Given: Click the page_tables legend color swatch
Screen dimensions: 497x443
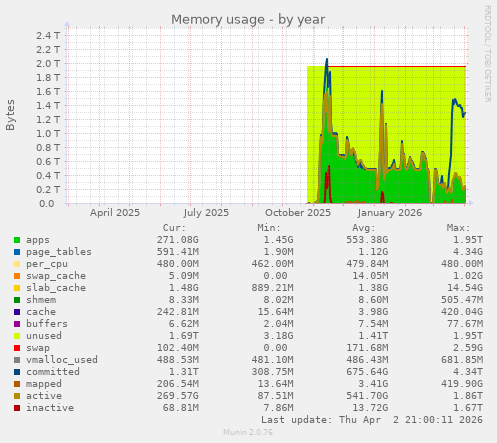Looking at the screenshot, I should coord(17,252).
